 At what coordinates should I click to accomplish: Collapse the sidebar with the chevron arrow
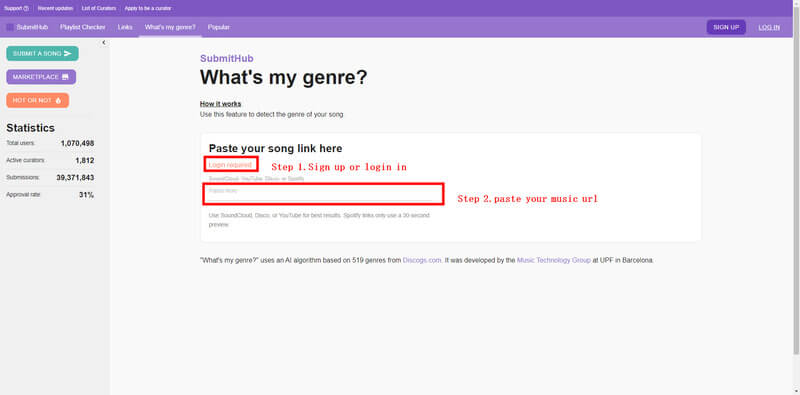click(104, 43)
